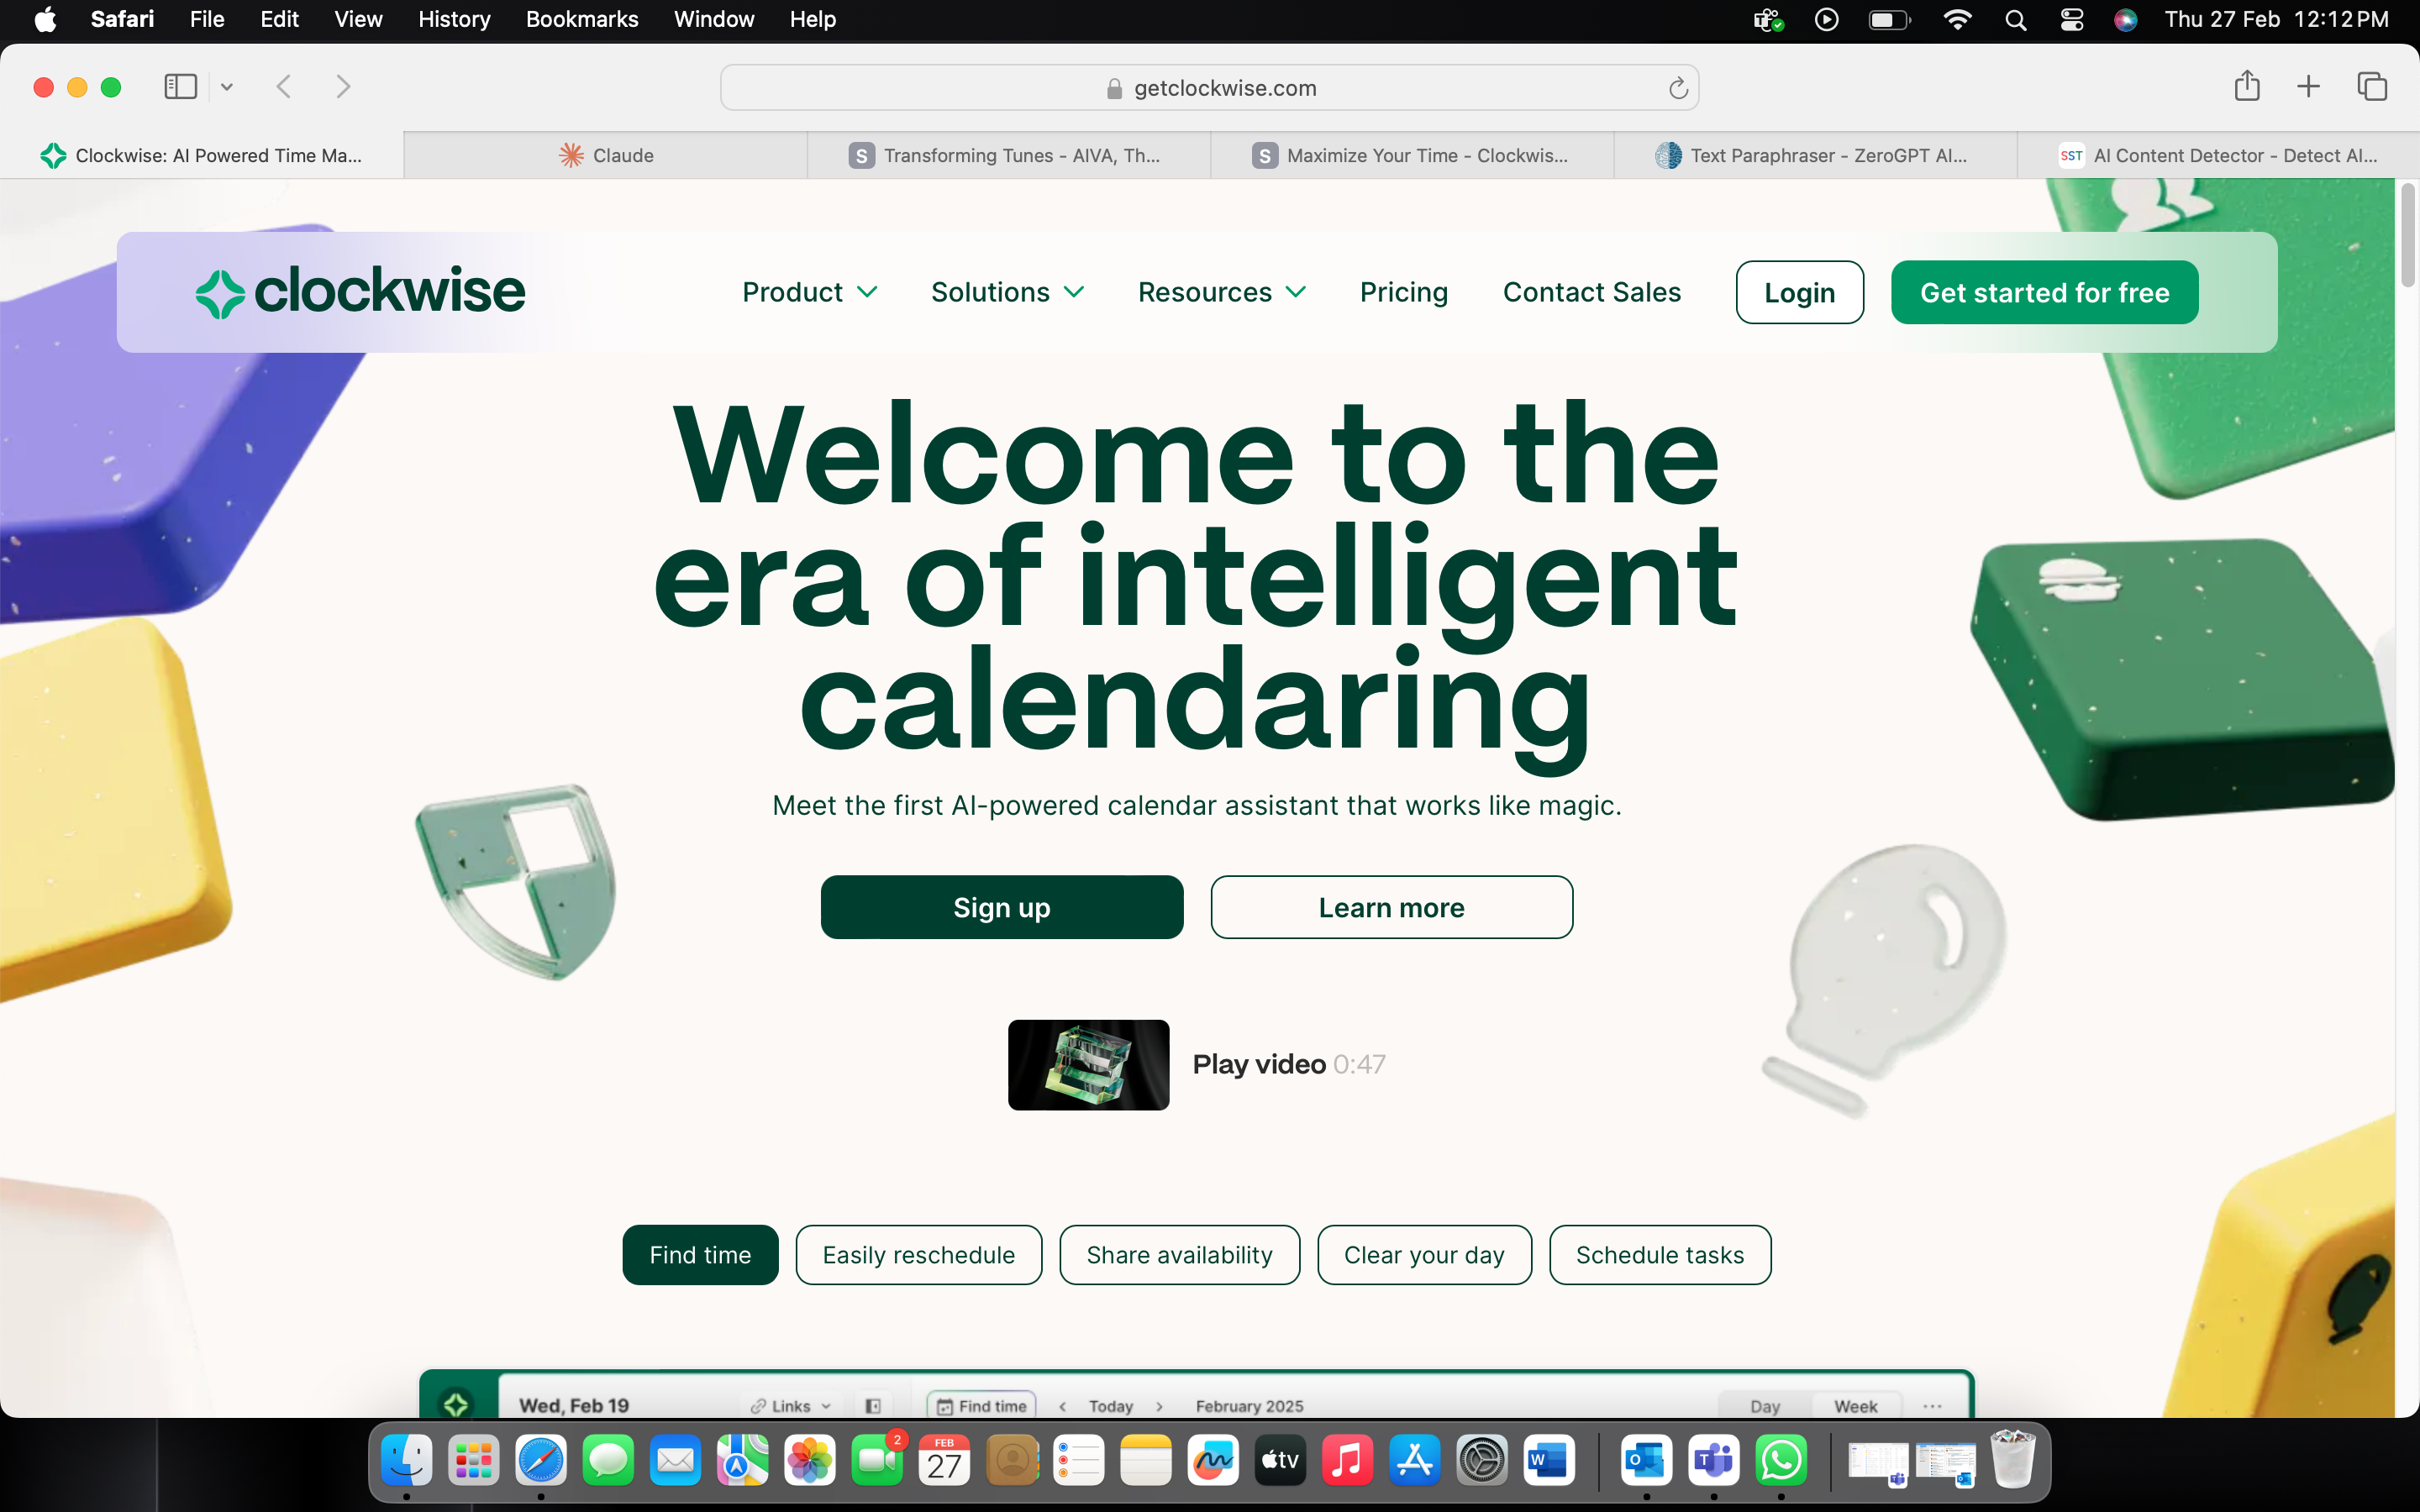Open FaceTime from the Dock
Screen dimensions: 2420x1512
pyautogui.click(x=877, y=1461)
